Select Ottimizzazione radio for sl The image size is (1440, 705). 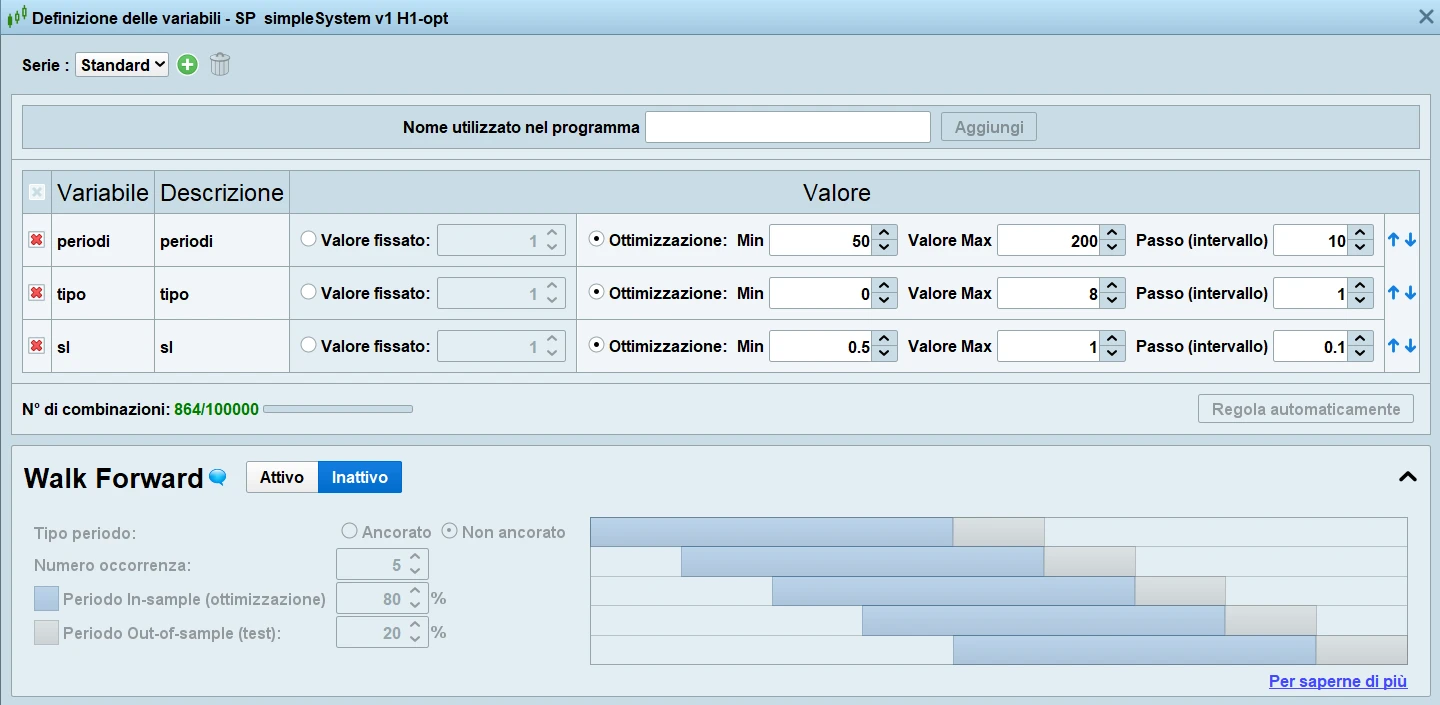click(x=596, y=345)
